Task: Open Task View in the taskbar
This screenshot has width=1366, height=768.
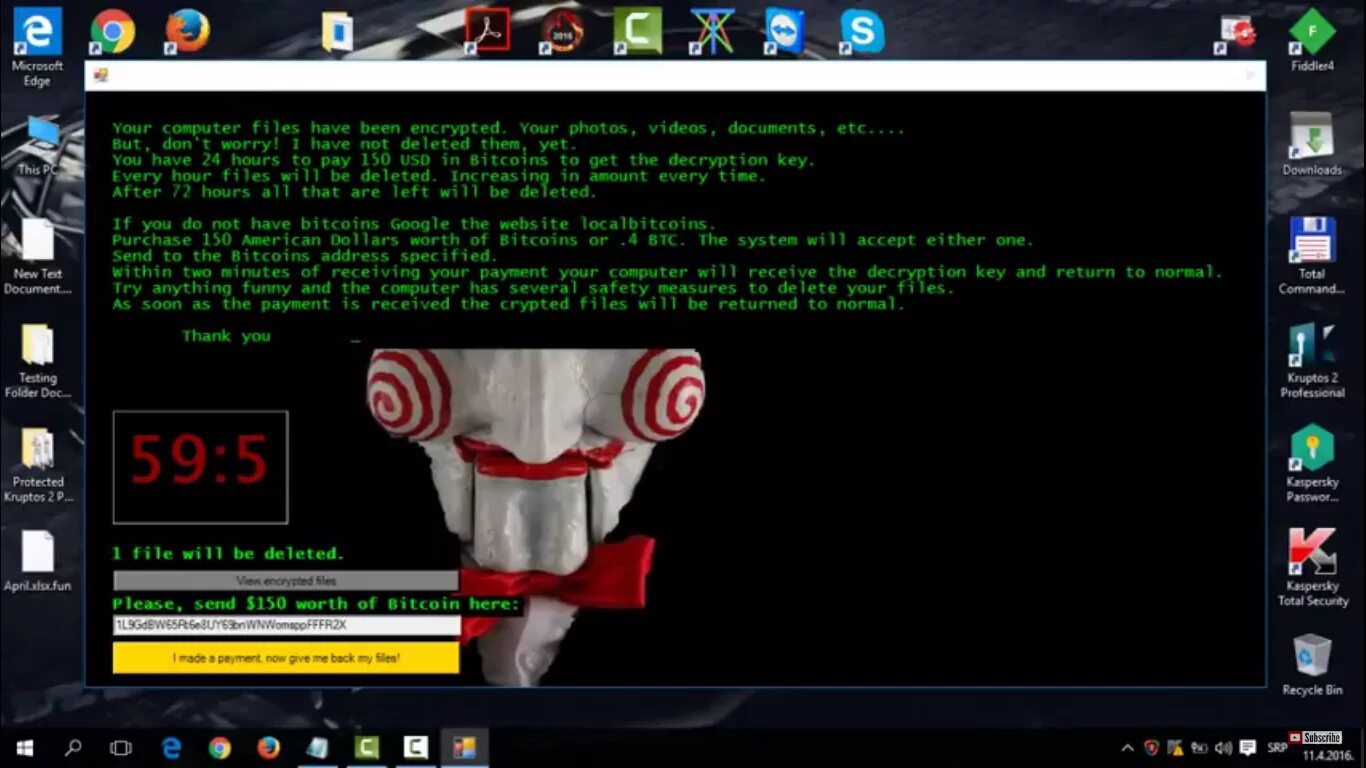Action: tap(121, 748)
